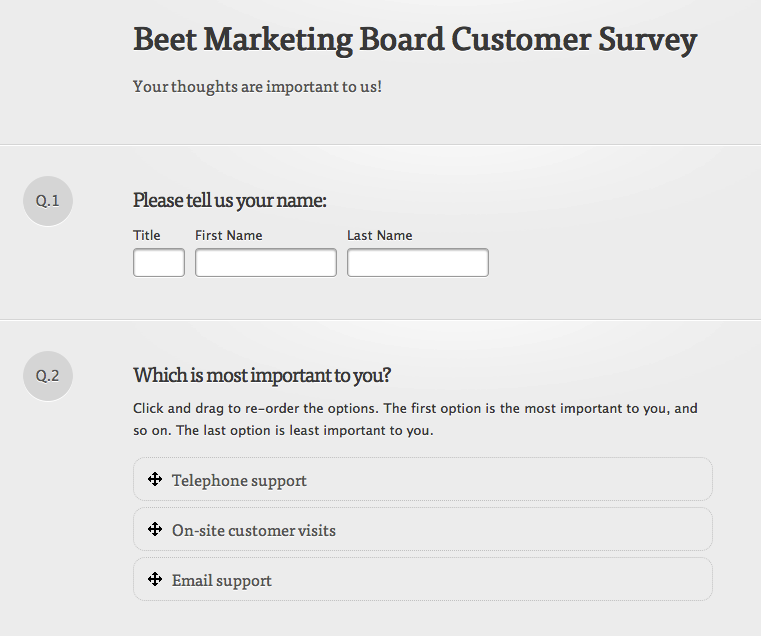Screen dimensions: 761x636
Task: Select the drag handle next to Email support
Action: (155, 579)
